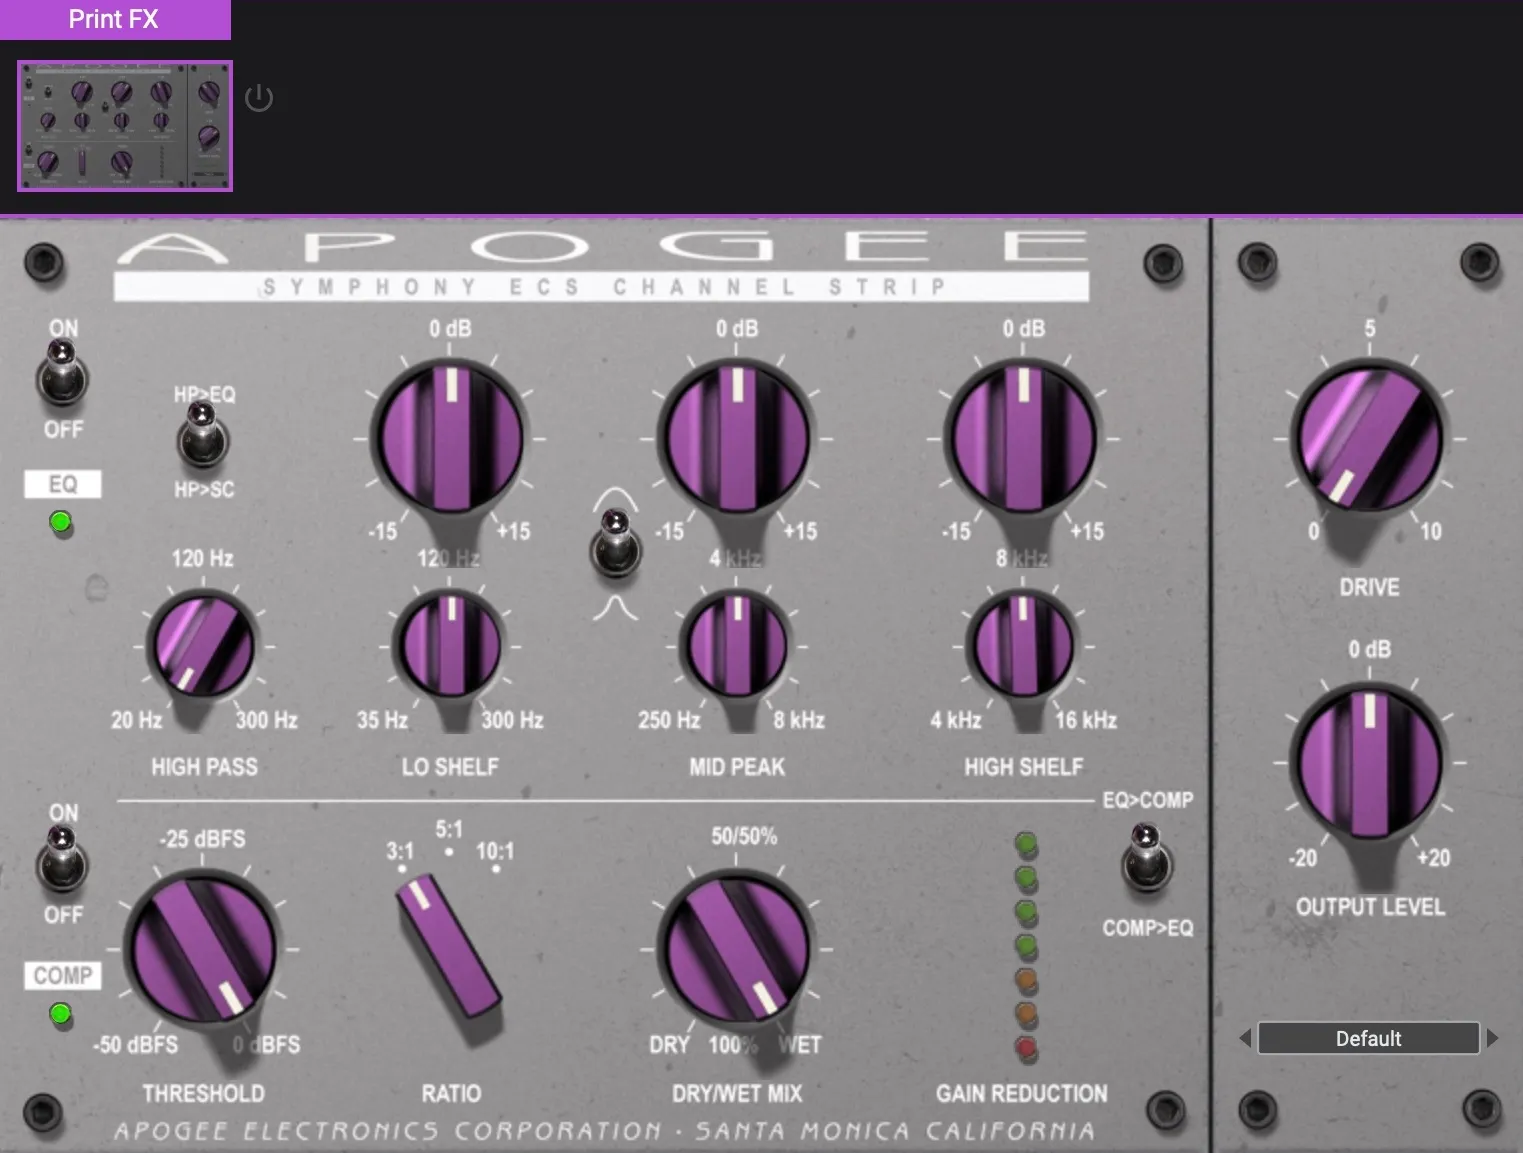Click the wide bandwidth curve symbol

615,499
